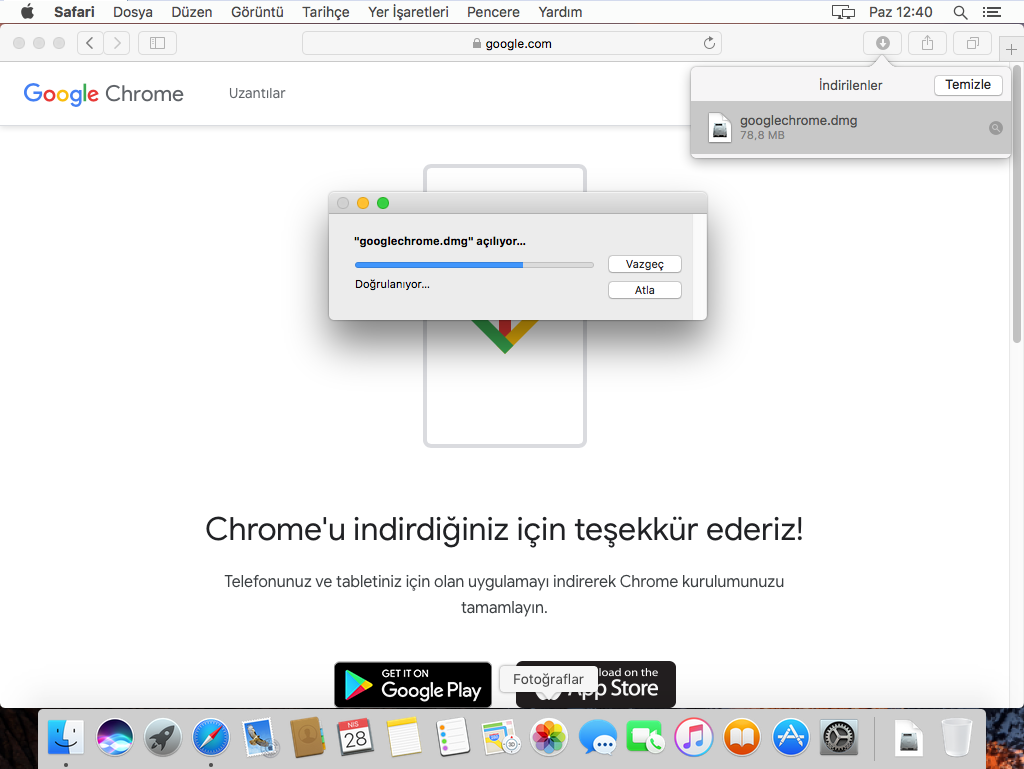
Task: Select the googlechrome.dmg filename text
Action: (x=798, y=120)
